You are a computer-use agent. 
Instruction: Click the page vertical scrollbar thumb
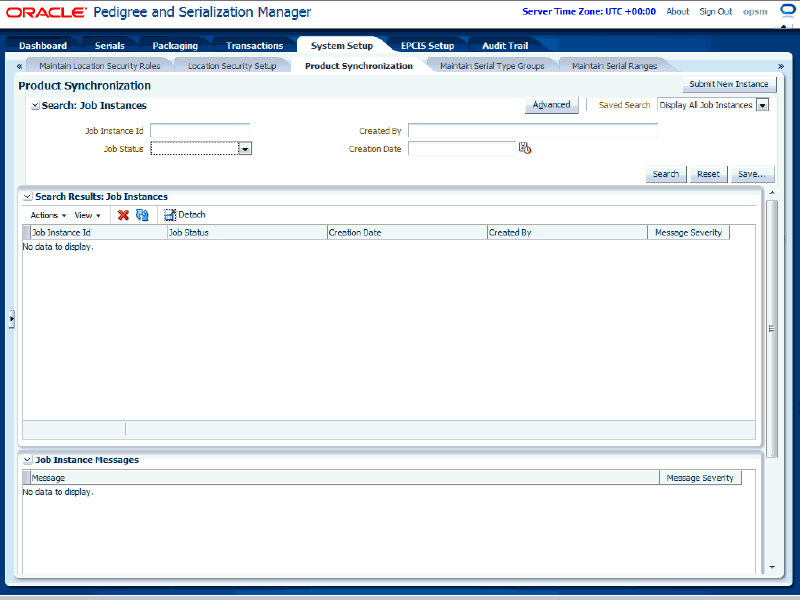[772, 329]
